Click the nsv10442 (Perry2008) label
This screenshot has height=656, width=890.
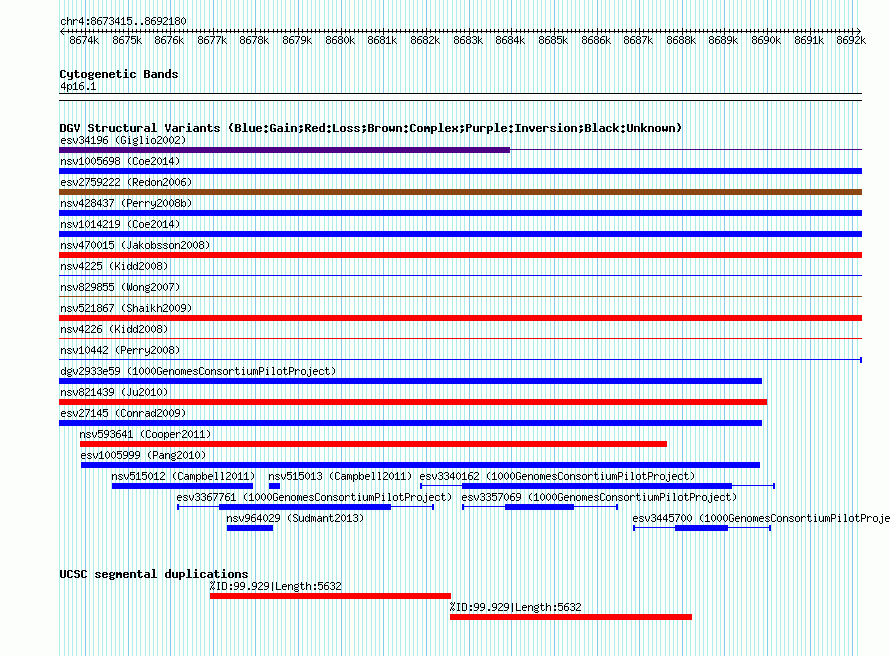120,350
